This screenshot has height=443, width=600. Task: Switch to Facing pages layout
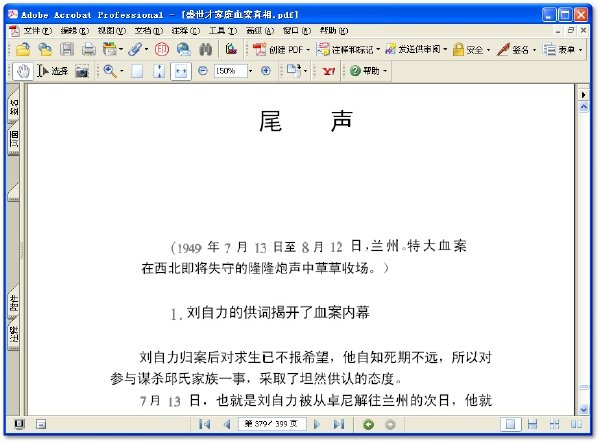576,424
